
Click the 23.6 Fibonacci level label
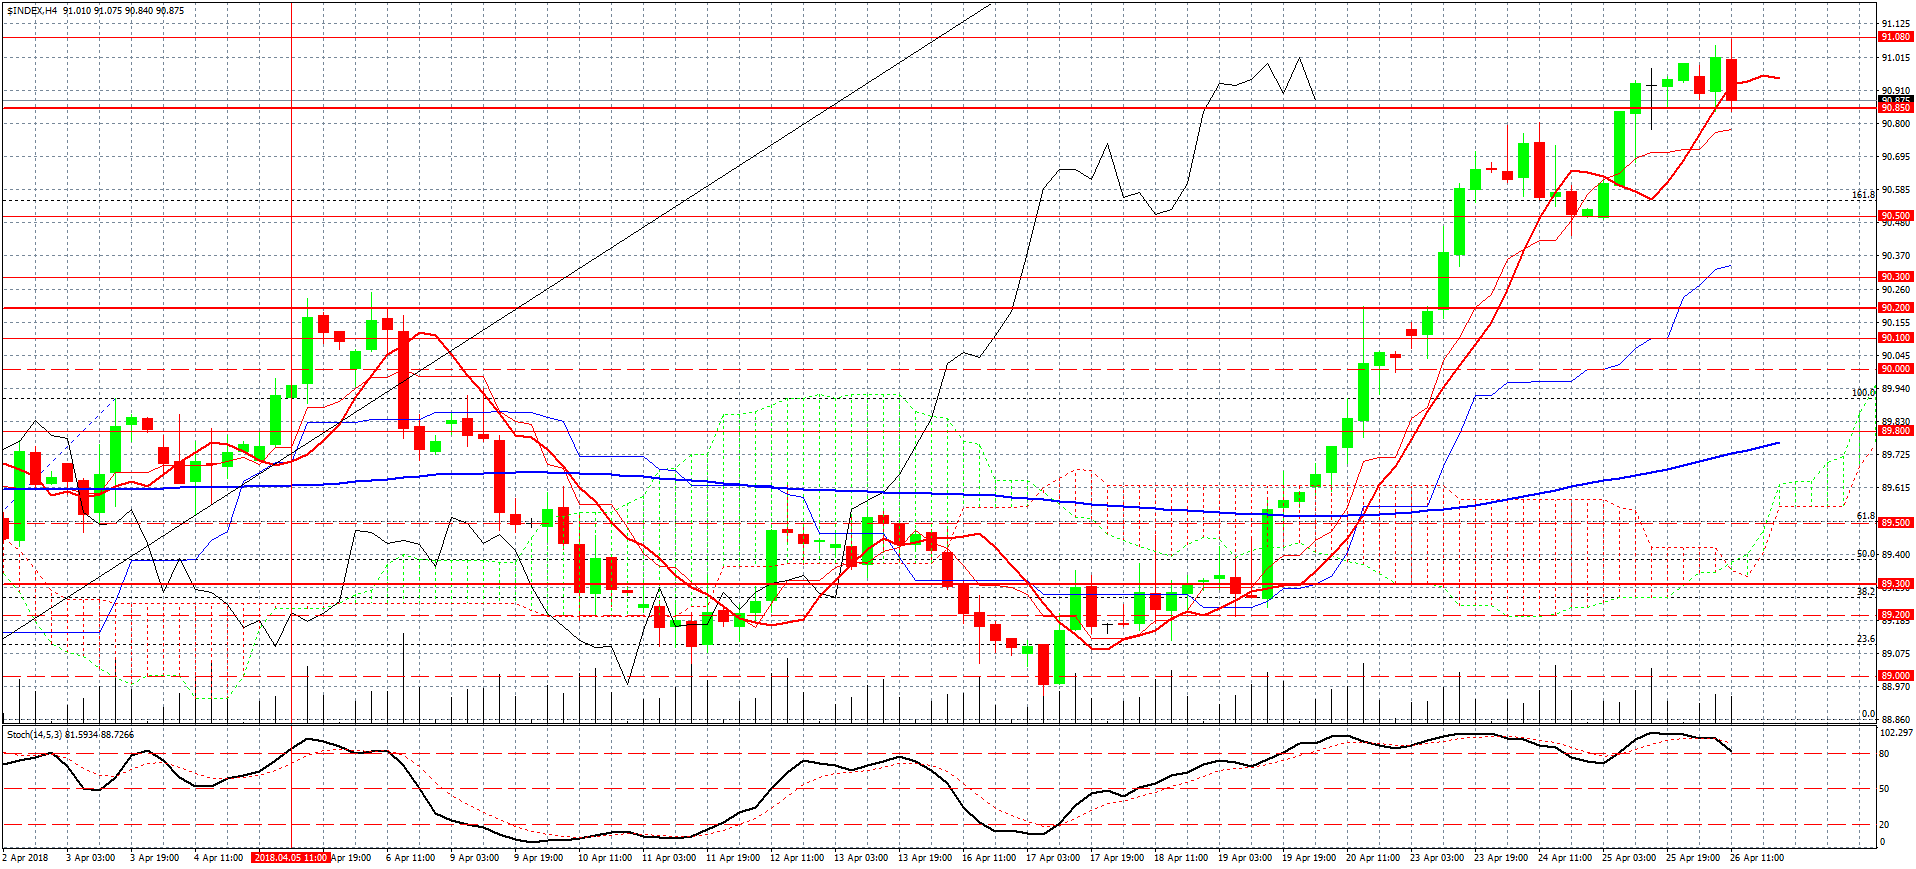coord(1866,639)
